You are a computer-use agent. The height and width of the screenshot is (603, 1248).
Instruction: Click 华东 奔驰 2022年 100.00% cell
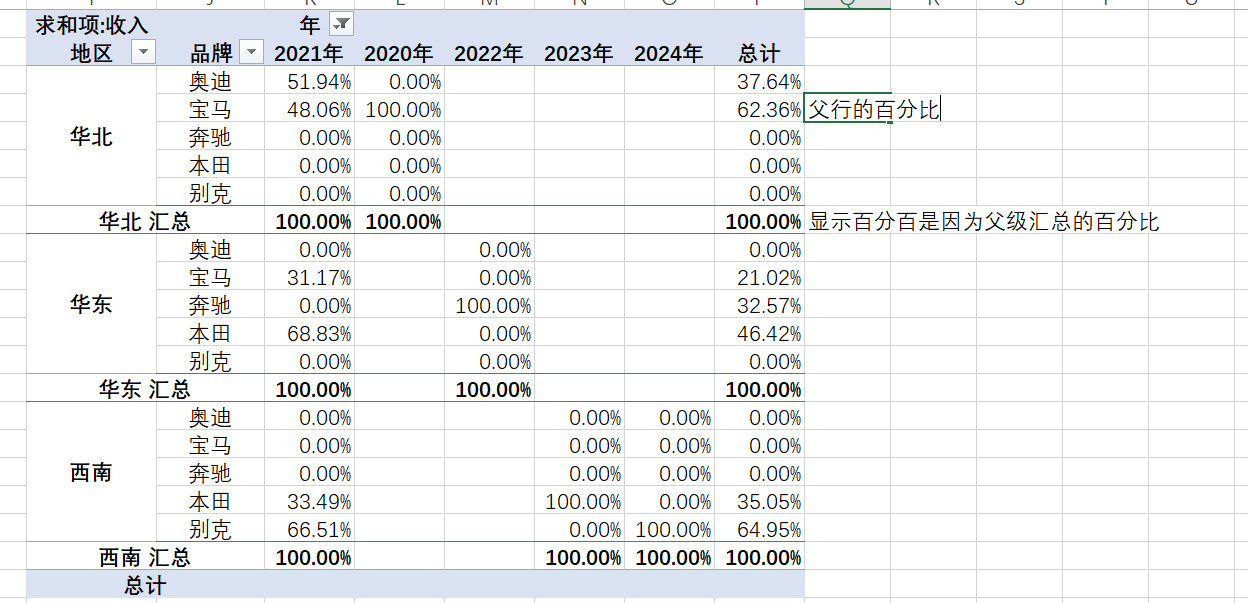(x=489, y=305)
